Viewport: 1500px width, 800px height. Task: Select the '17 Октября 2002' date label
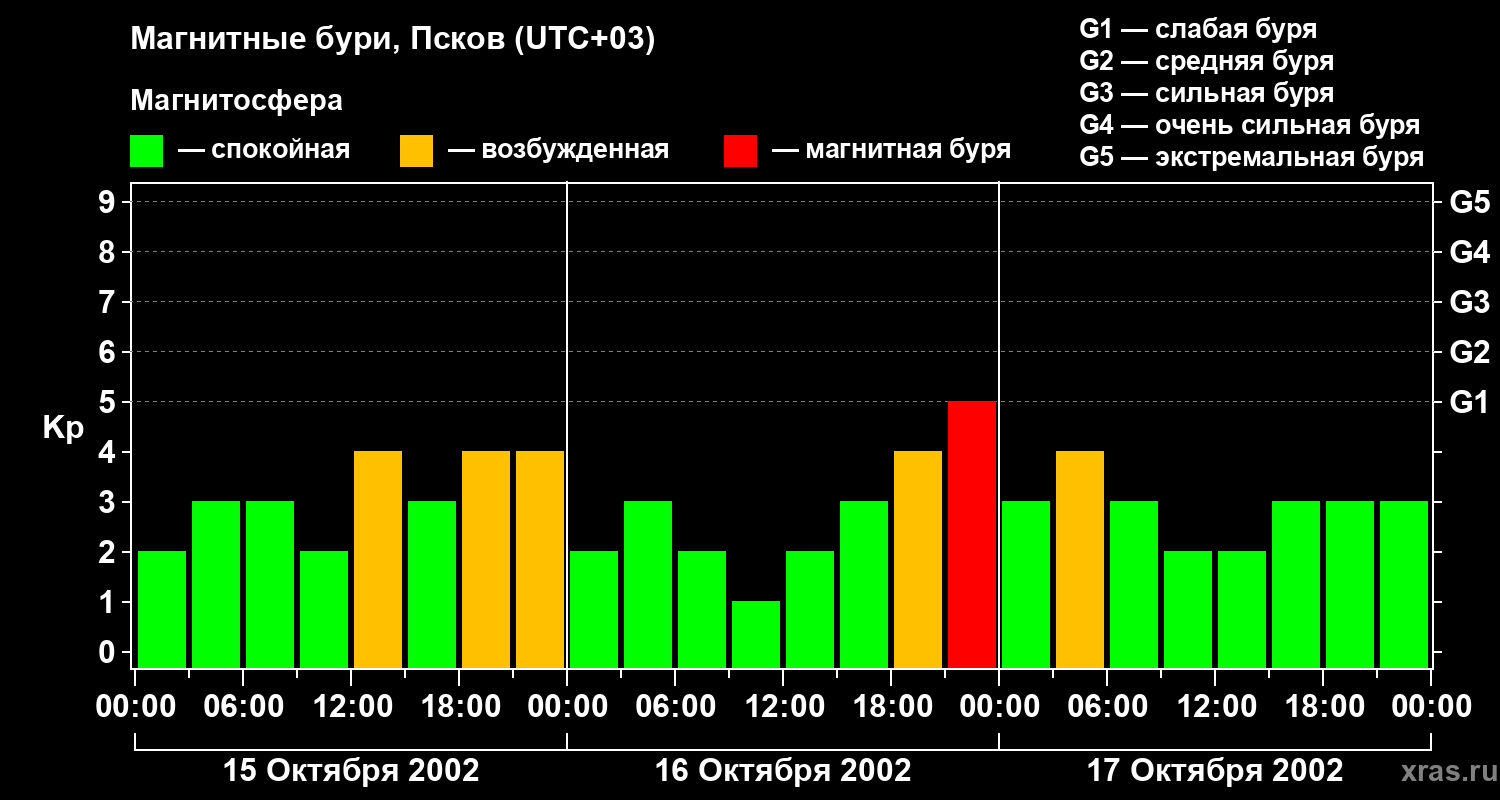1214,771
